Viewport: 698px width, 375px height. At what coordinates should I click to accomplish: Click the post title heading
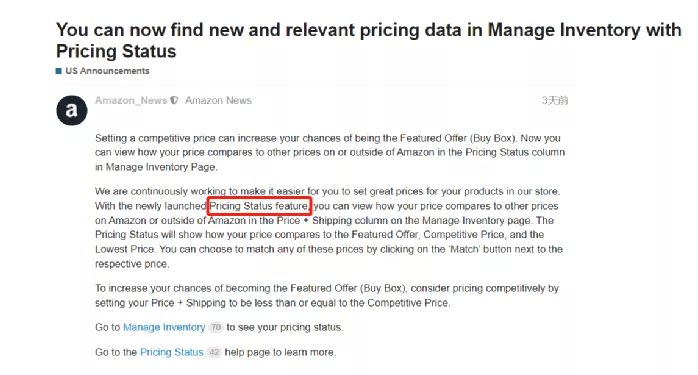coord(369,41)
